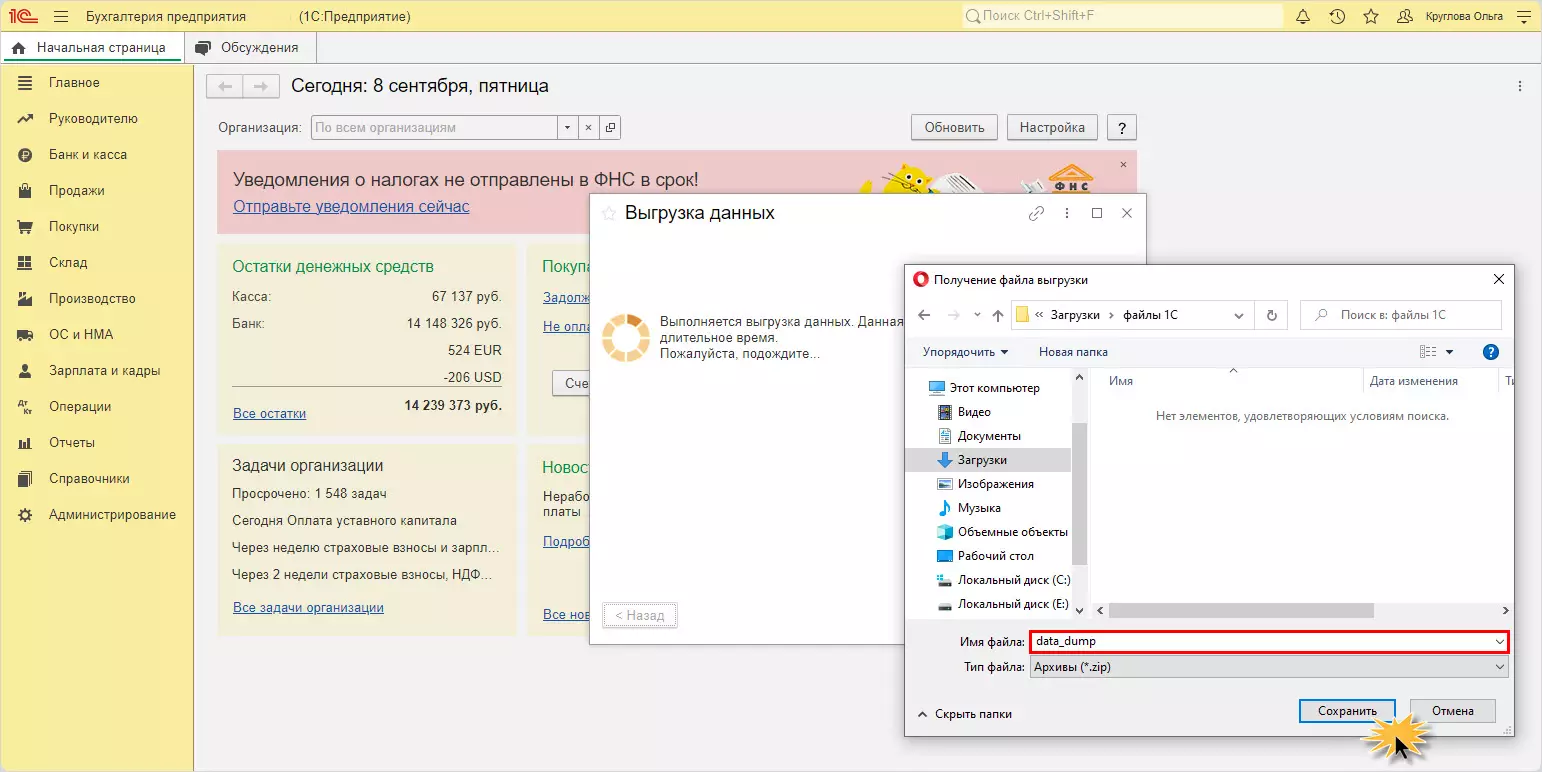Expand the Организация dropdown arrow
This screenshot has width=1542, height=772.
coord(568,128)
